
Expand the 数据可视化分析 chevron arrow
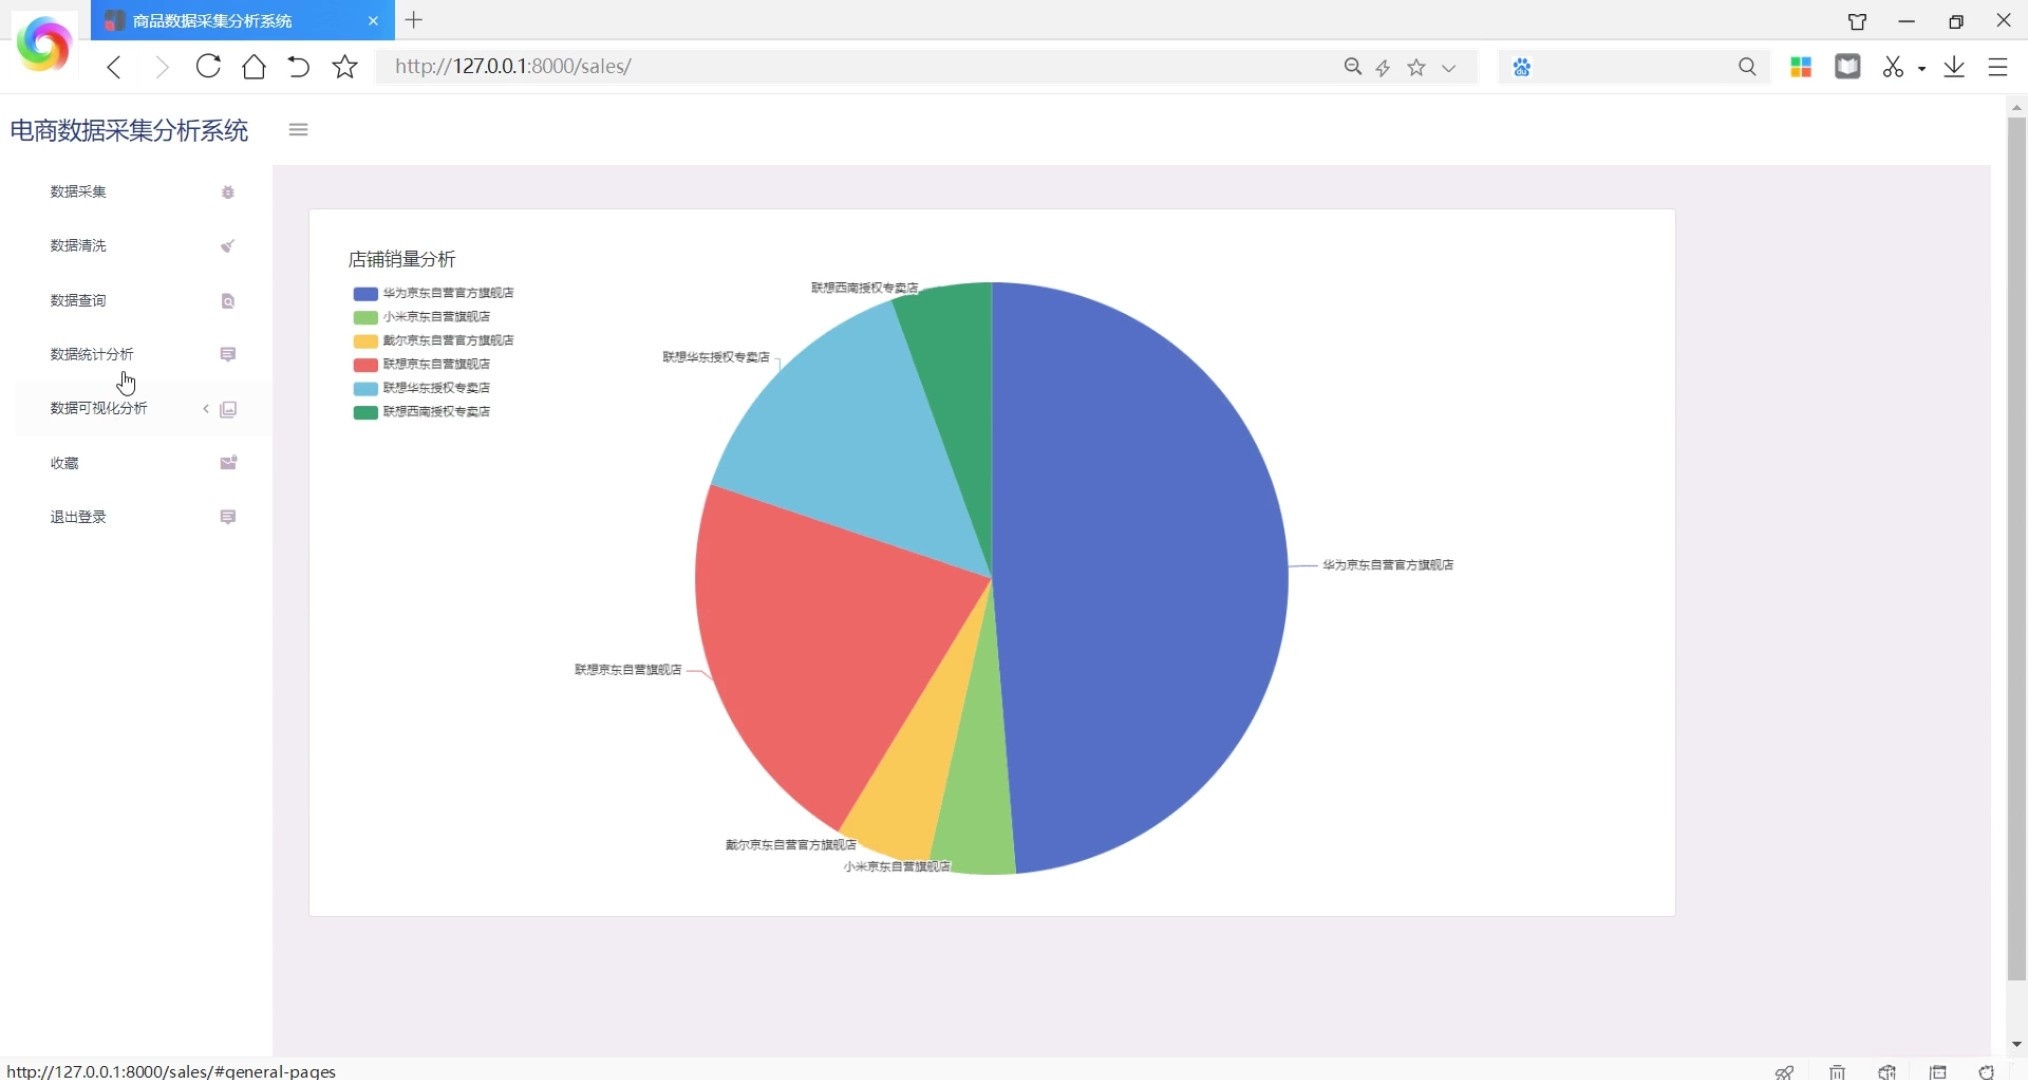pyautogui.click(x=206, y=409)
